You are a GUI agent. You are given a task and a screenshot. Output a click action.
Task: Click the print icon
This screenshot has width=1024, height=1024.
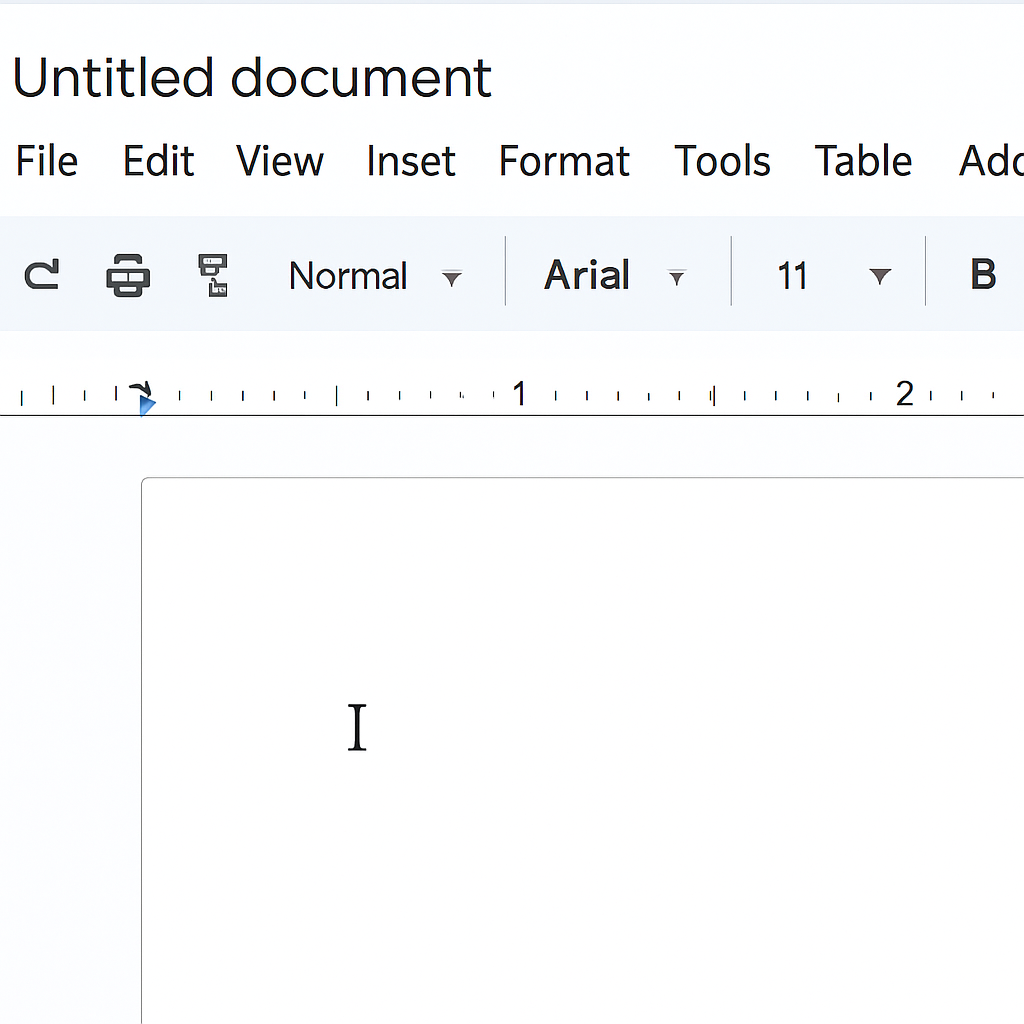tap(128, 275)
